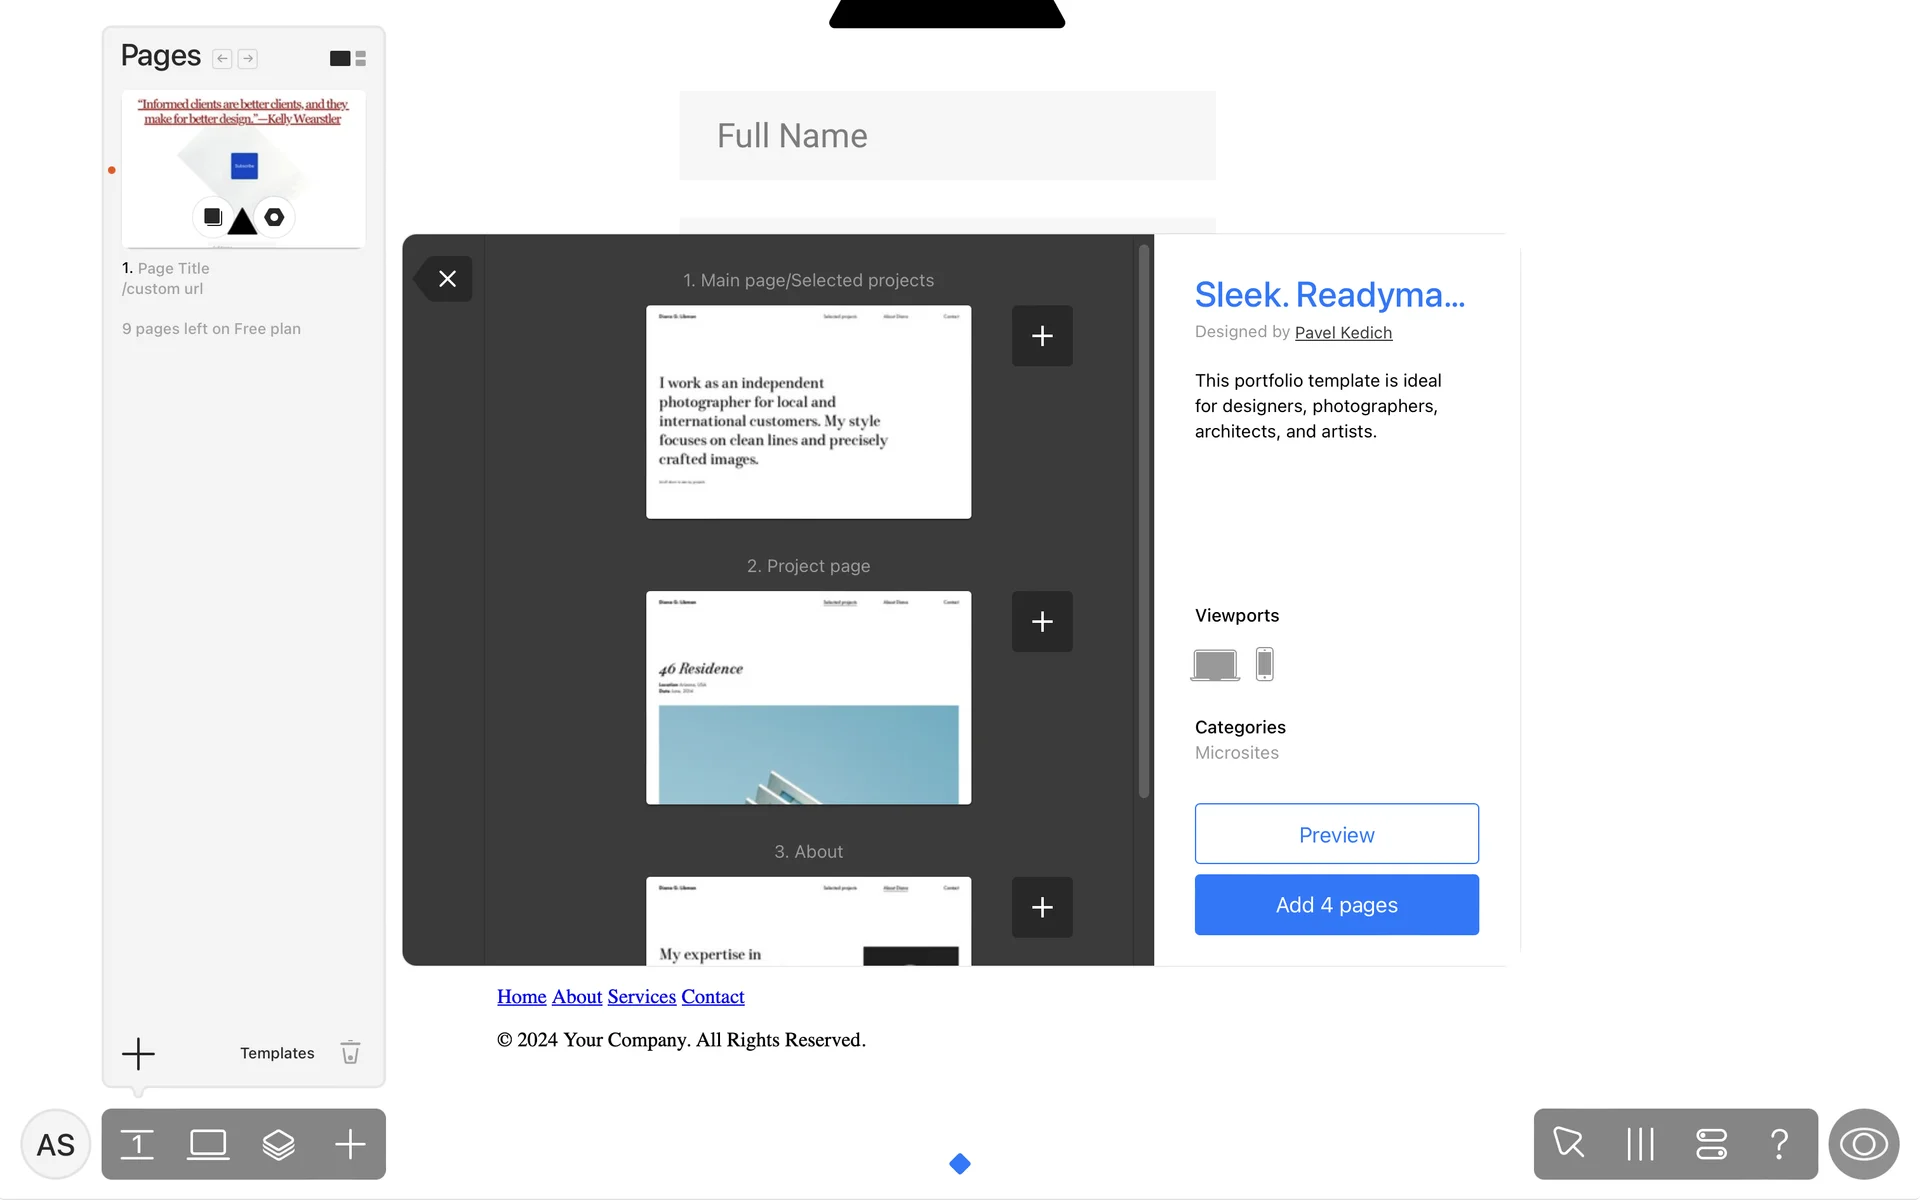Close the template preview panel
This screenshot has width=1920, height=1200.
pyautogui.click(x=447, y=279)
